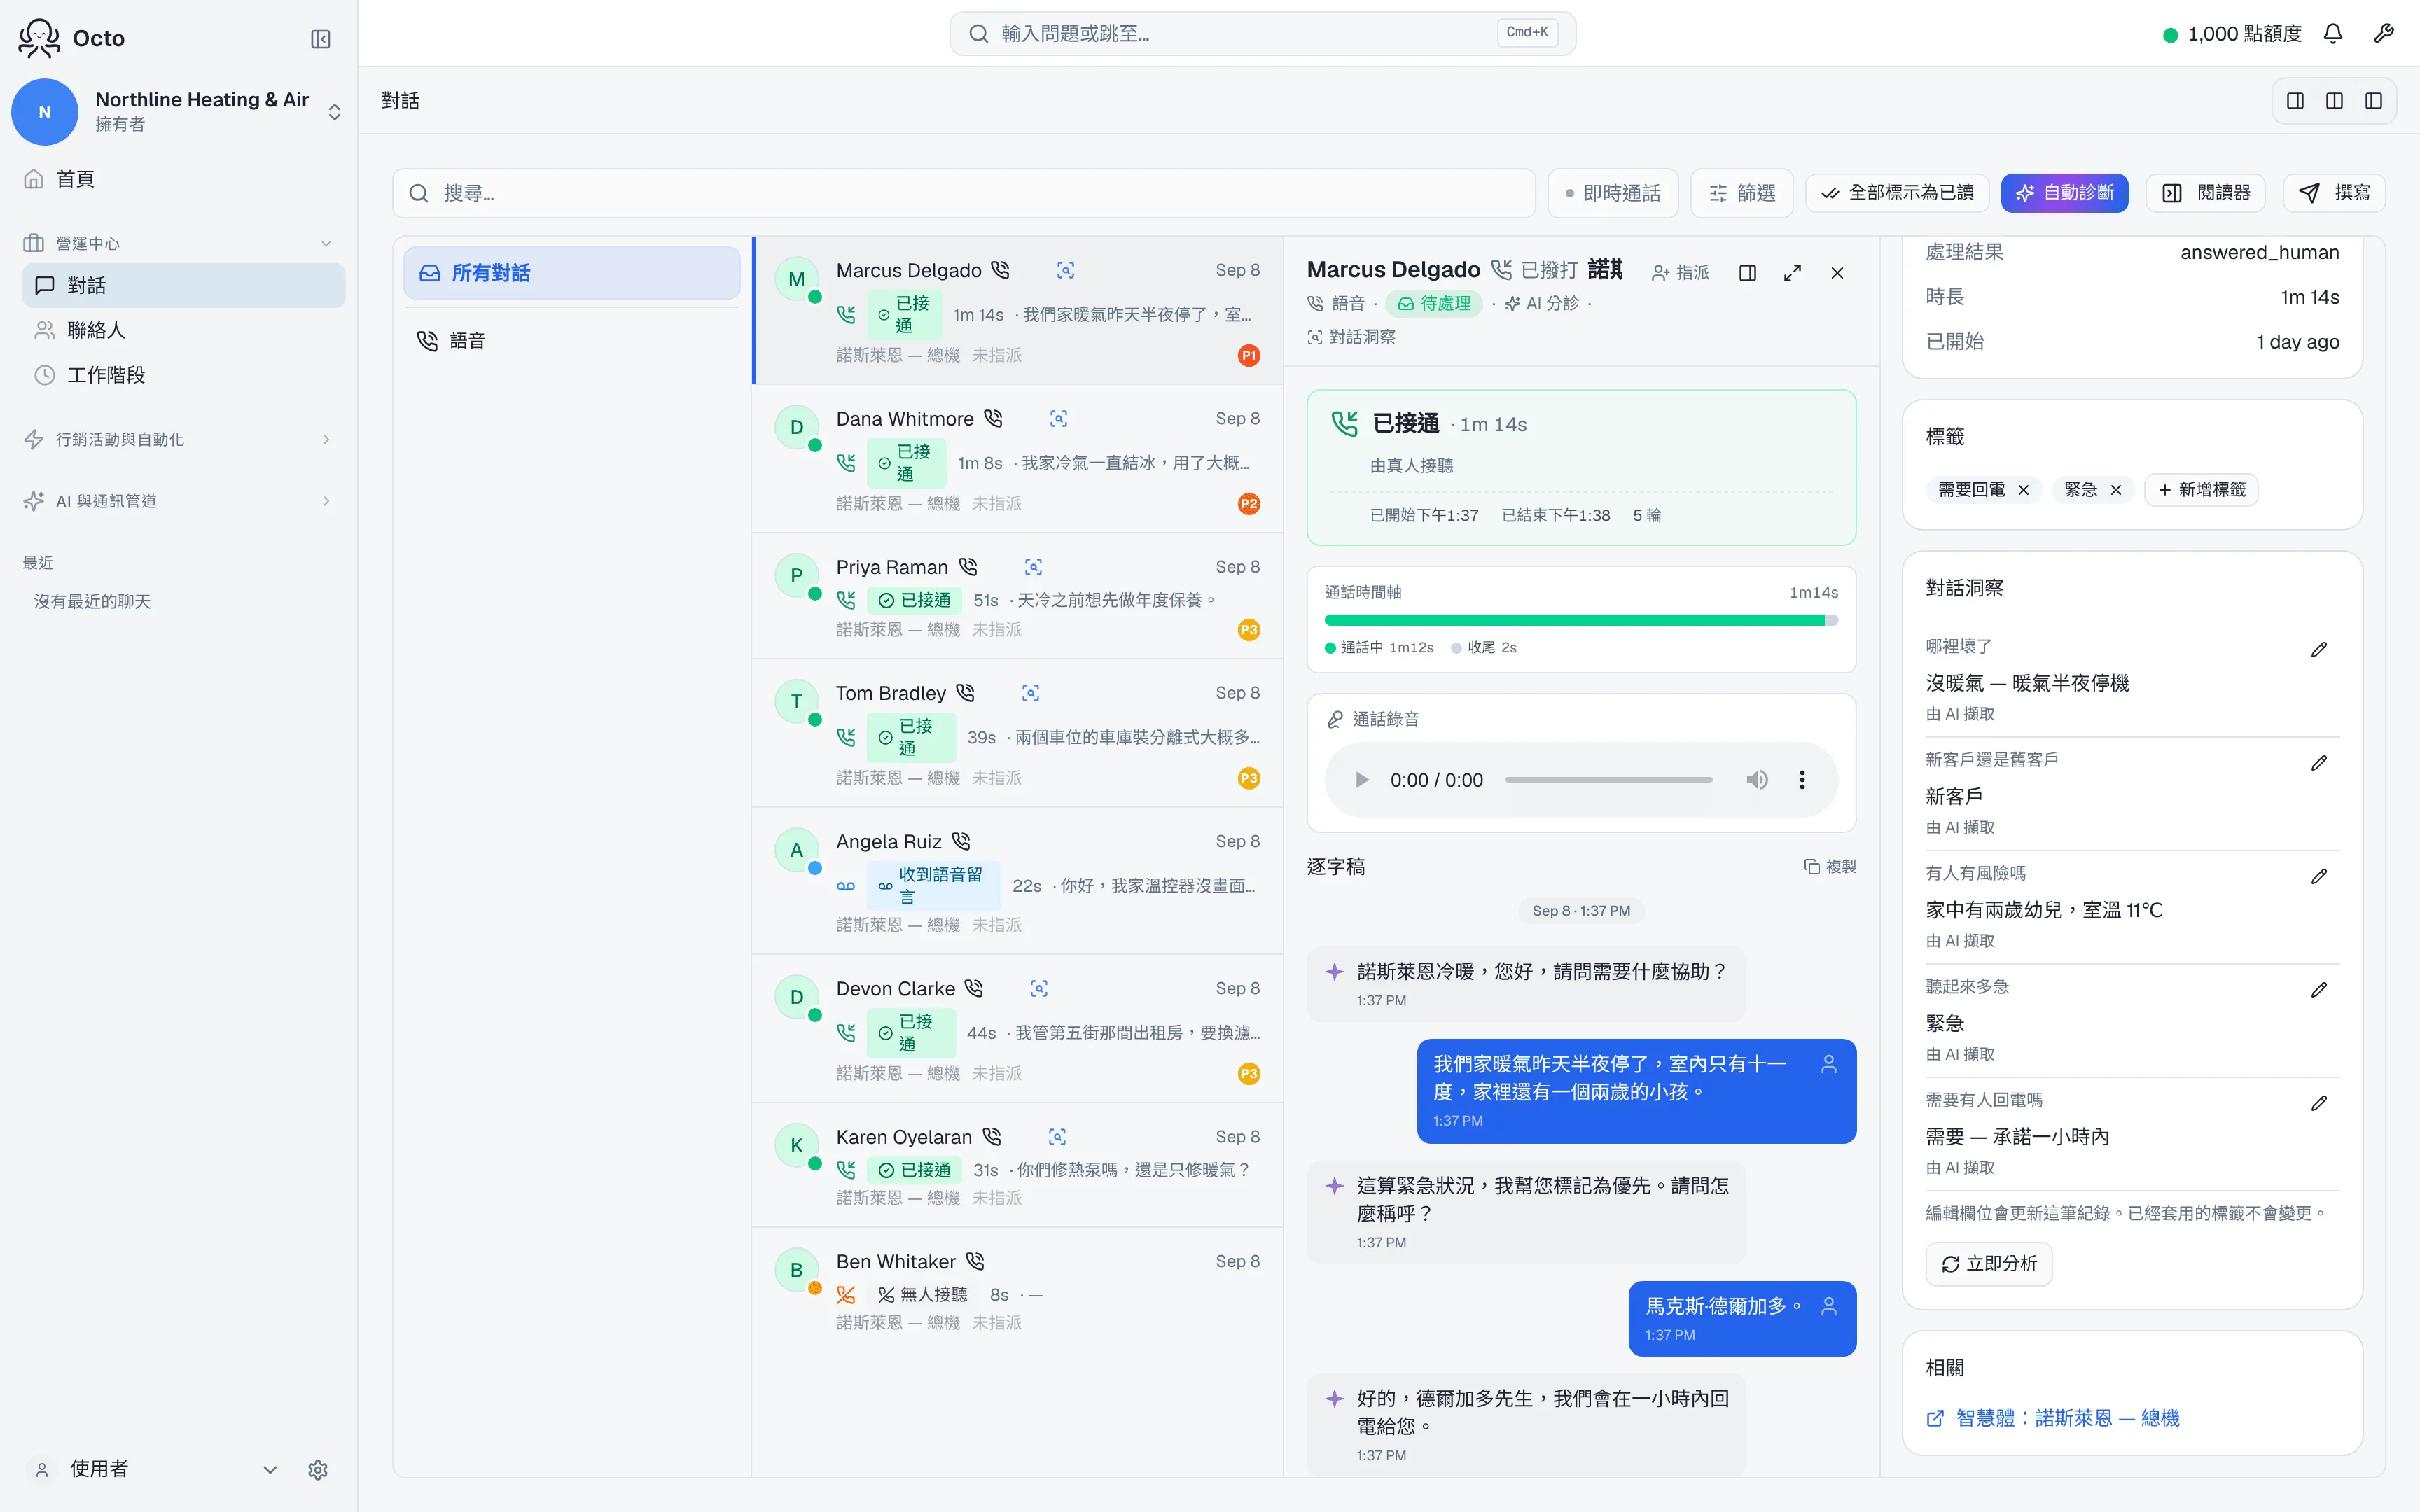Collapse the sidebar with the panel icon
This screenshot has width=2420, height=1512.
tap(320, 39)
